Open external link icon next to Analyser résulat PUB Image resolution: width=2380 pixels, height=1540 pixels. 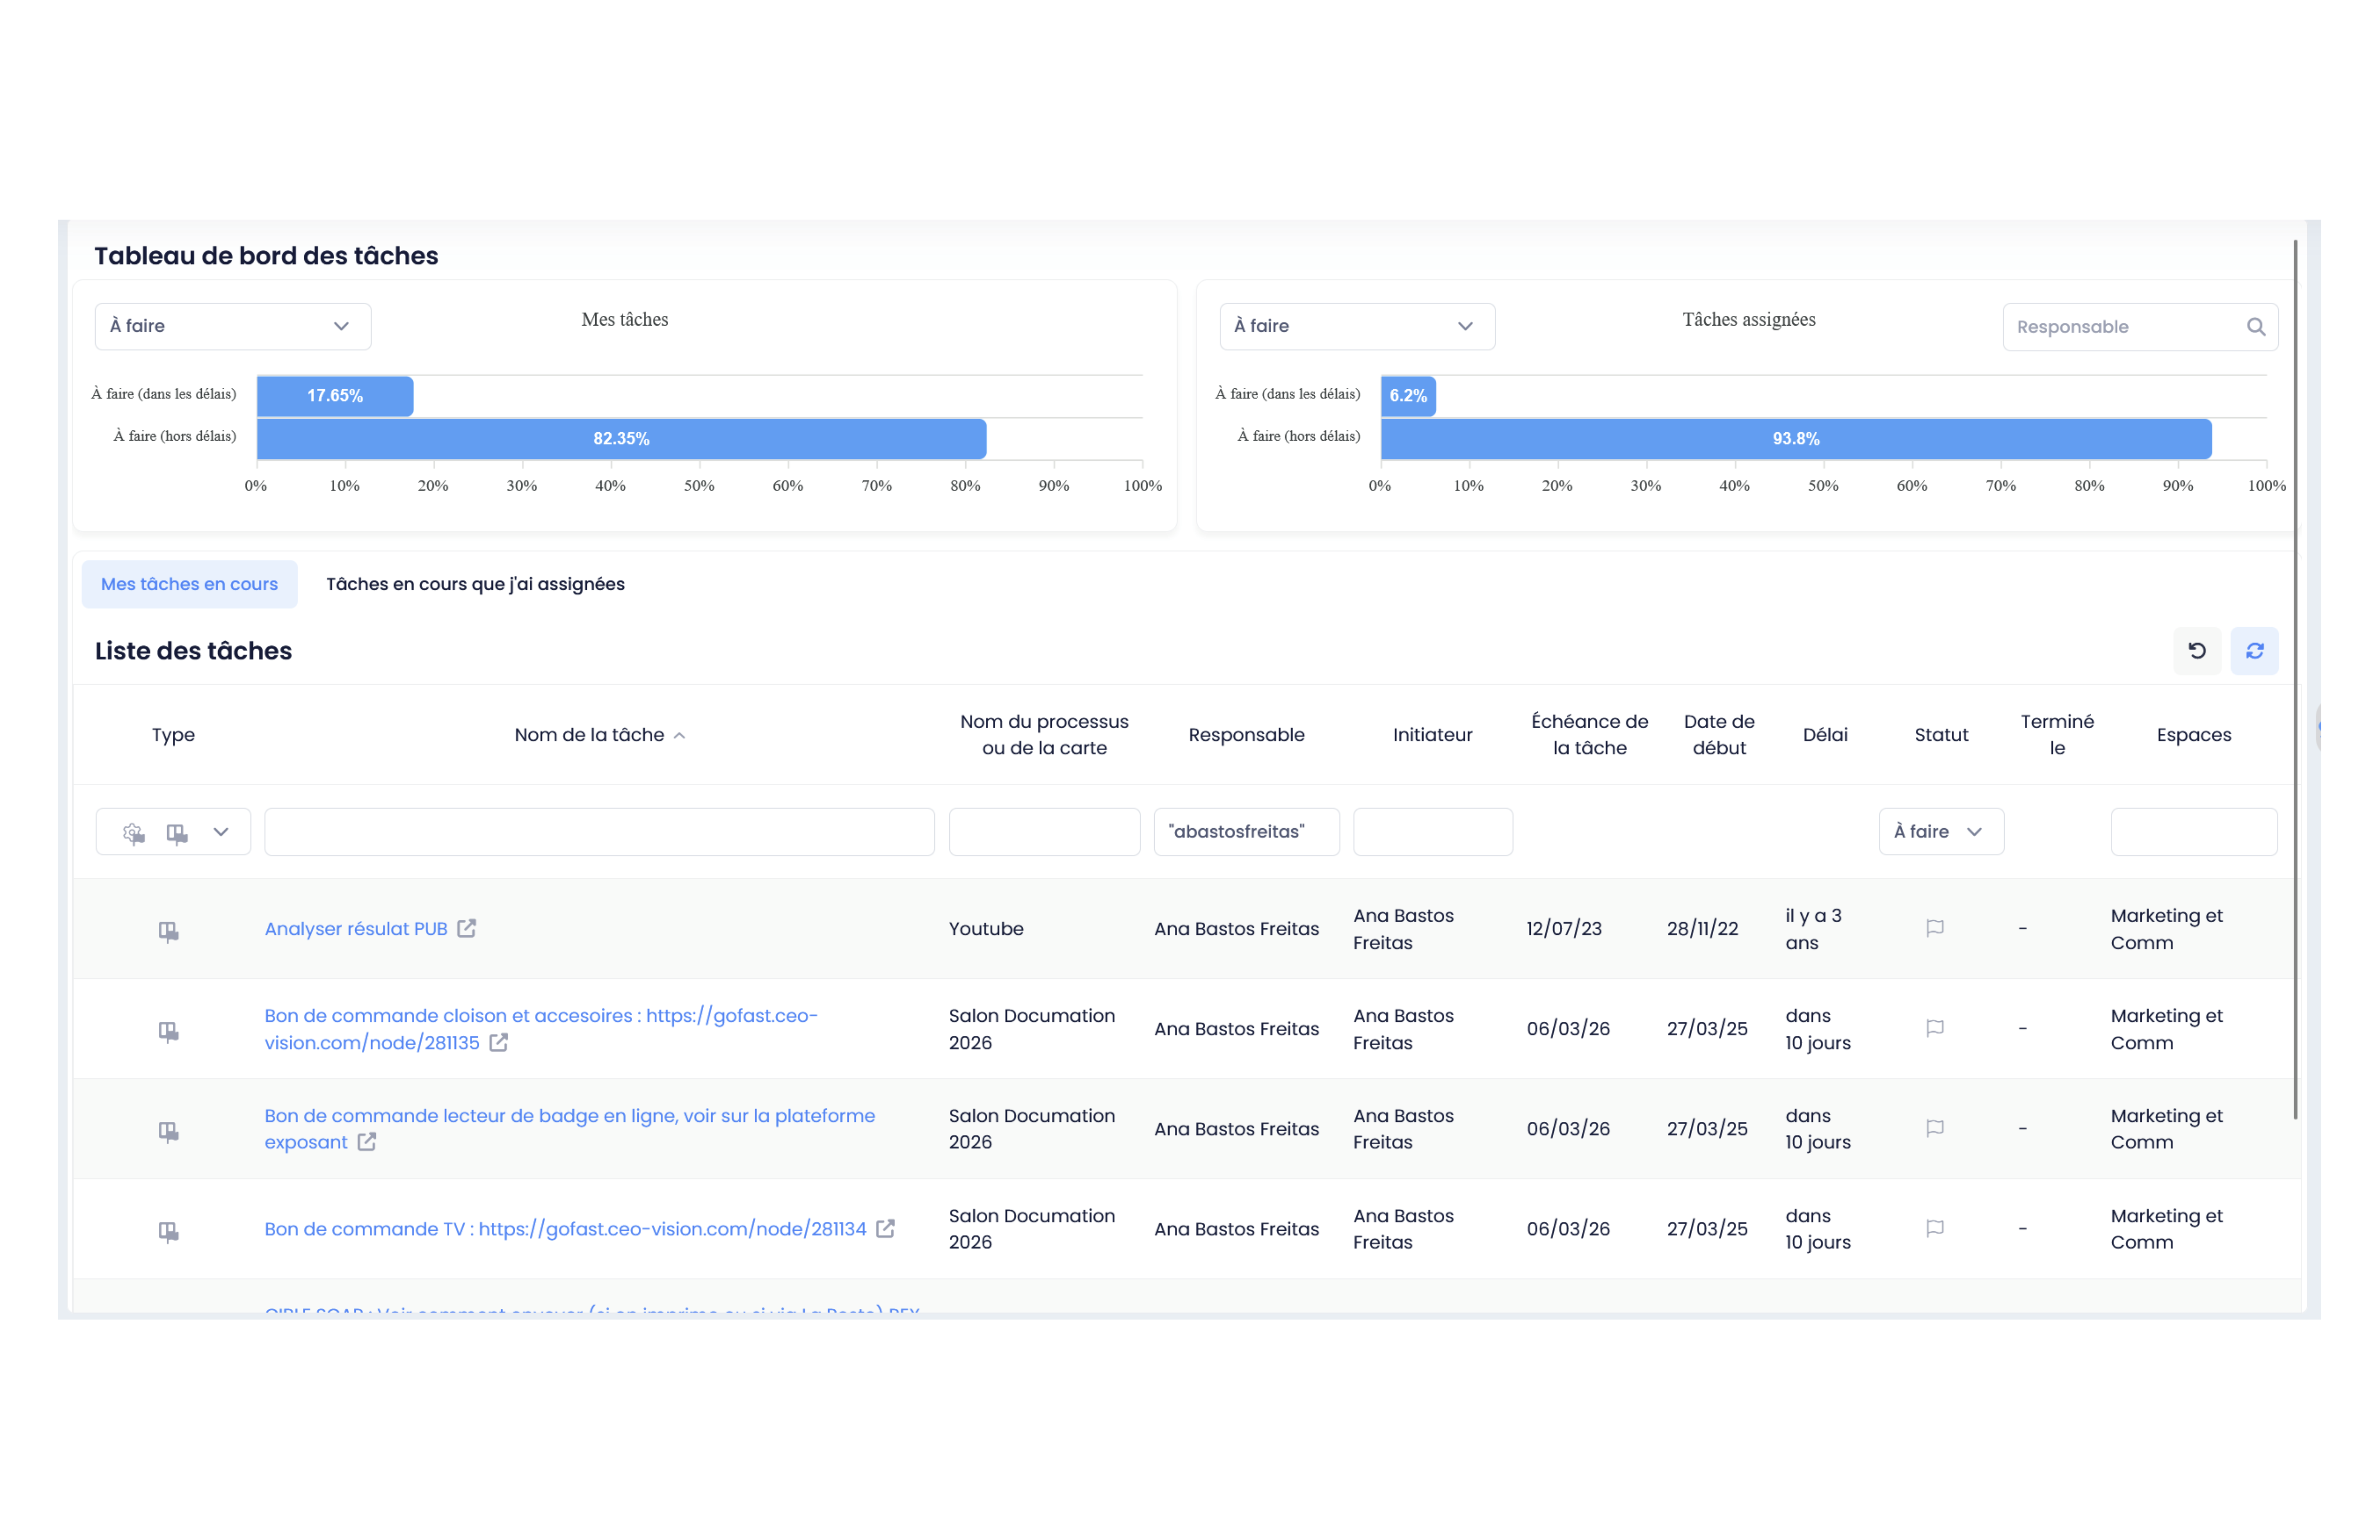(467, 928)
